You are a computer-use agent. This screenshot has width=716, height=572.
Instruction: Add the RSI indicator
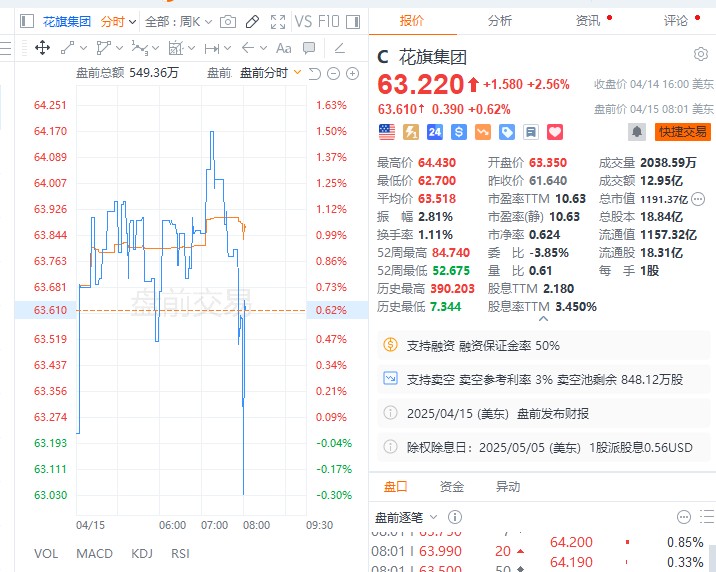180,554
